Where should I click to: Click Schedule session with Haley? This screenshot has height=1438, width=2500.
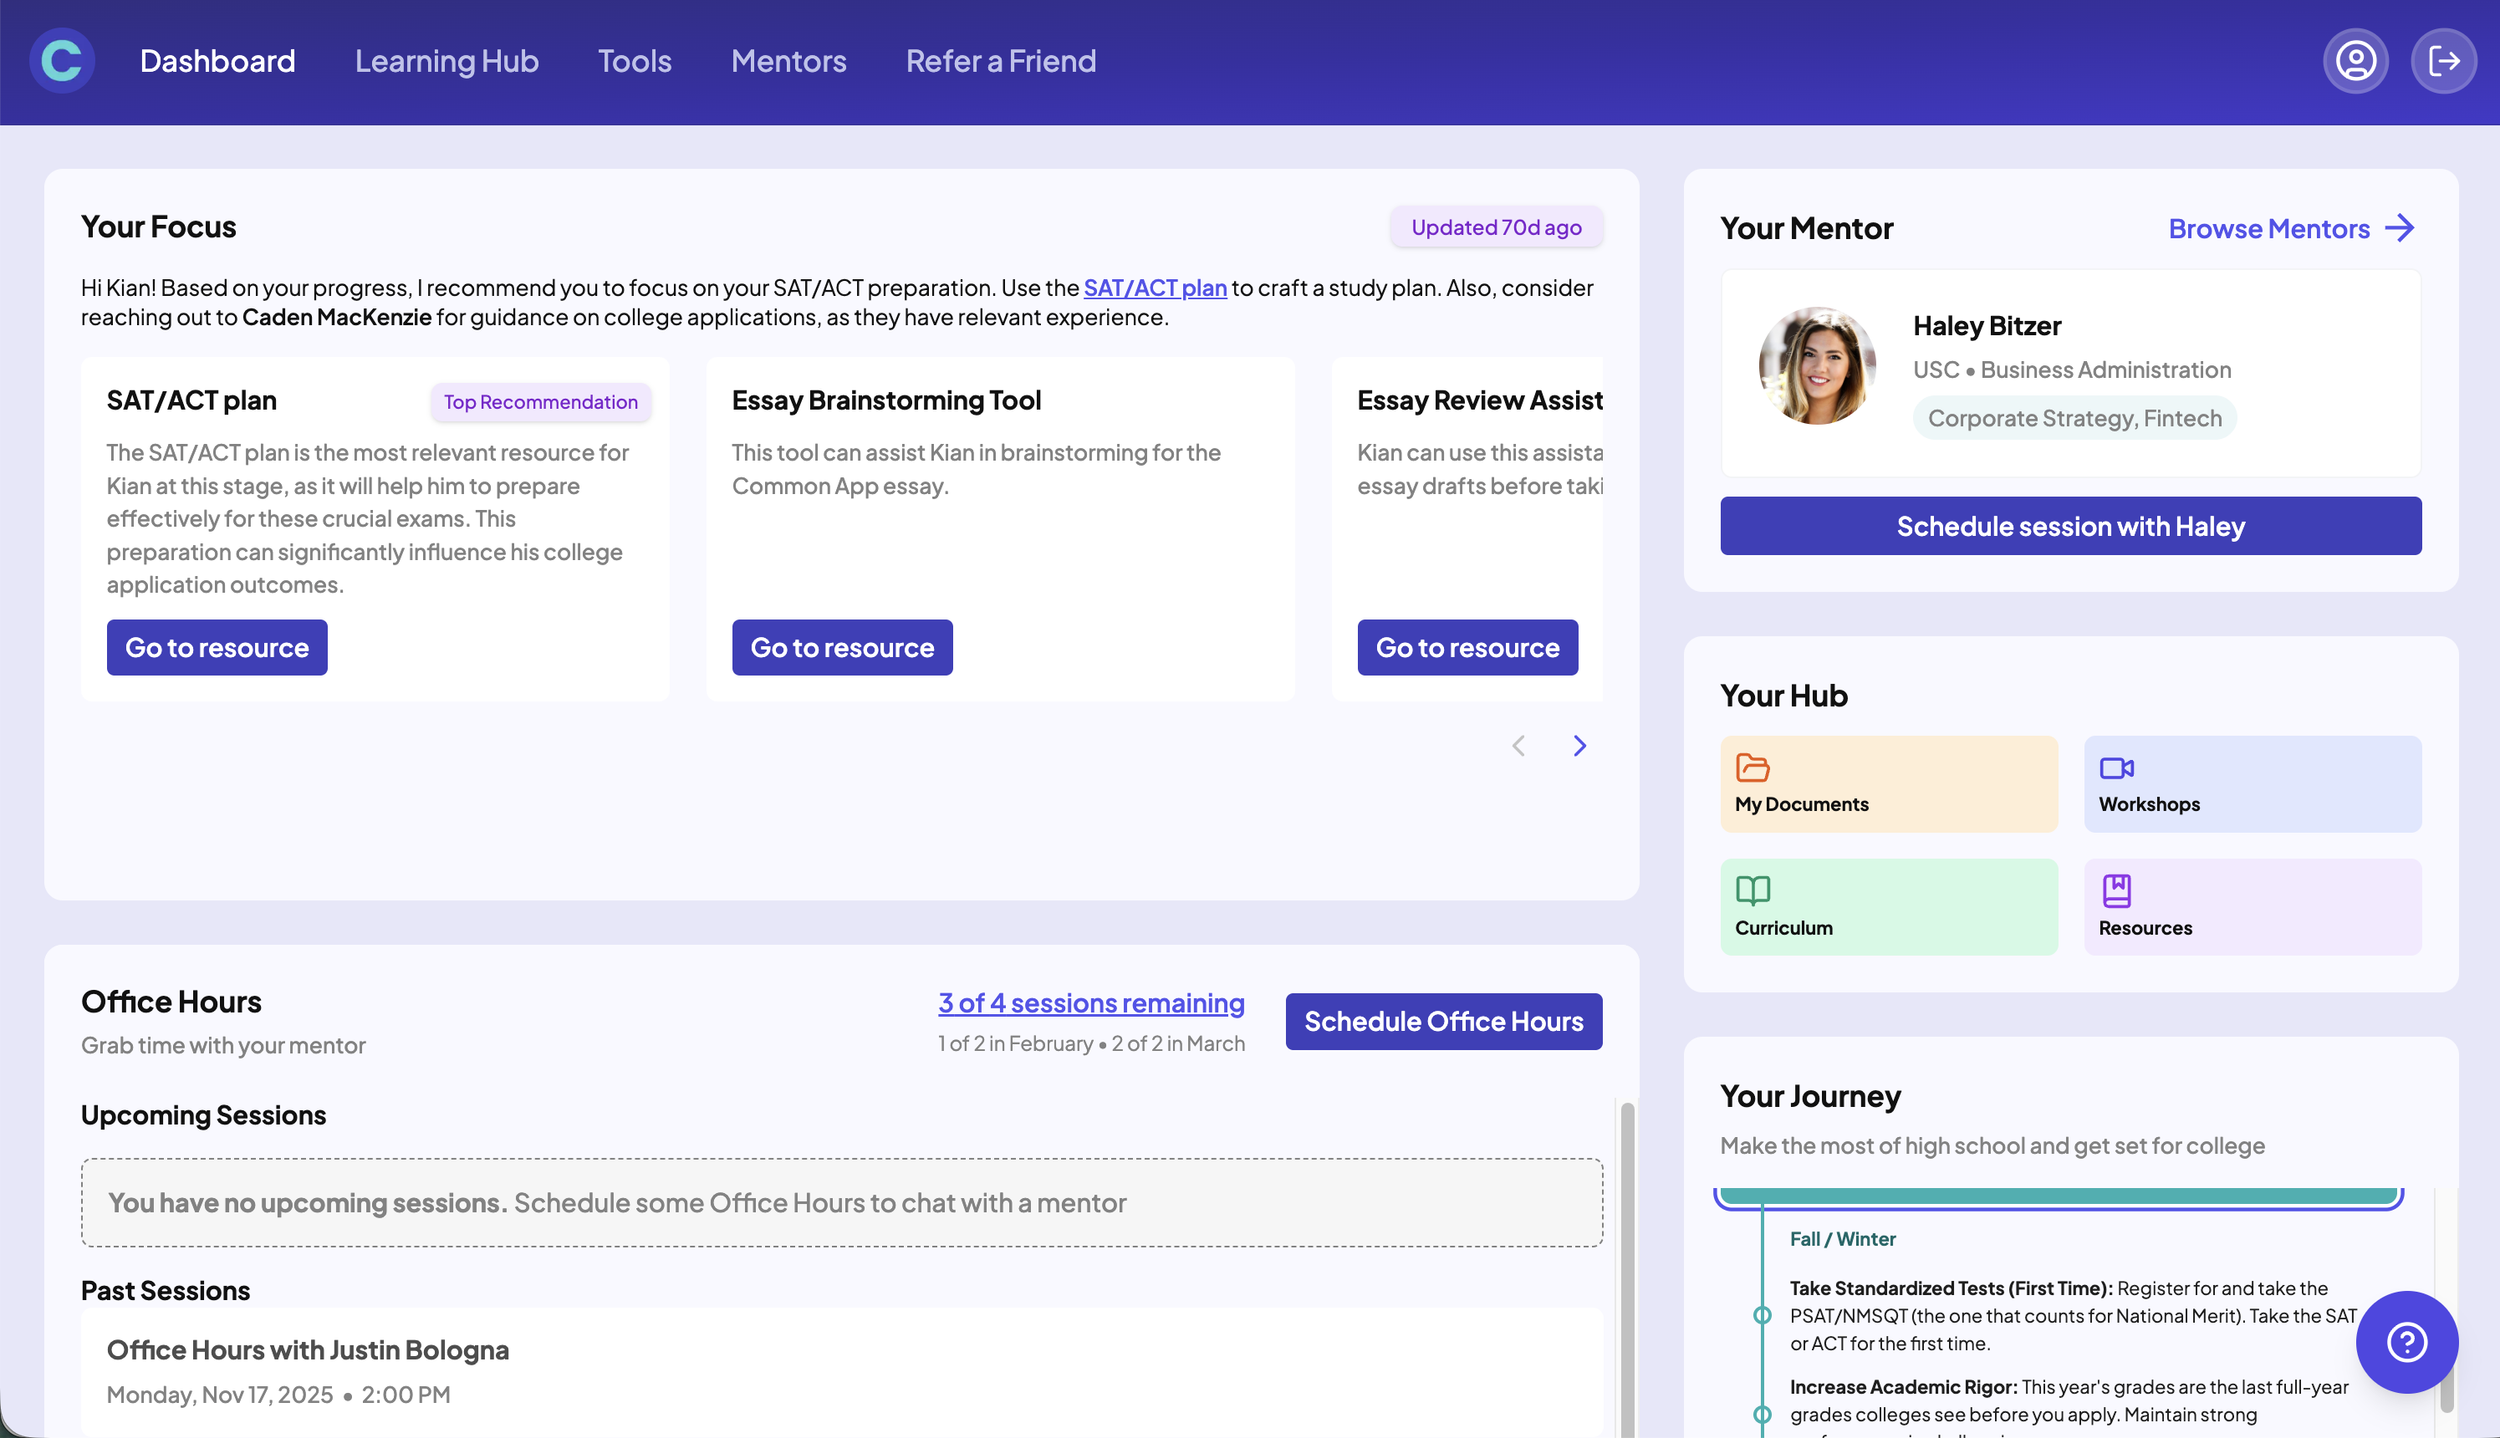click(x=2070, y=526)
